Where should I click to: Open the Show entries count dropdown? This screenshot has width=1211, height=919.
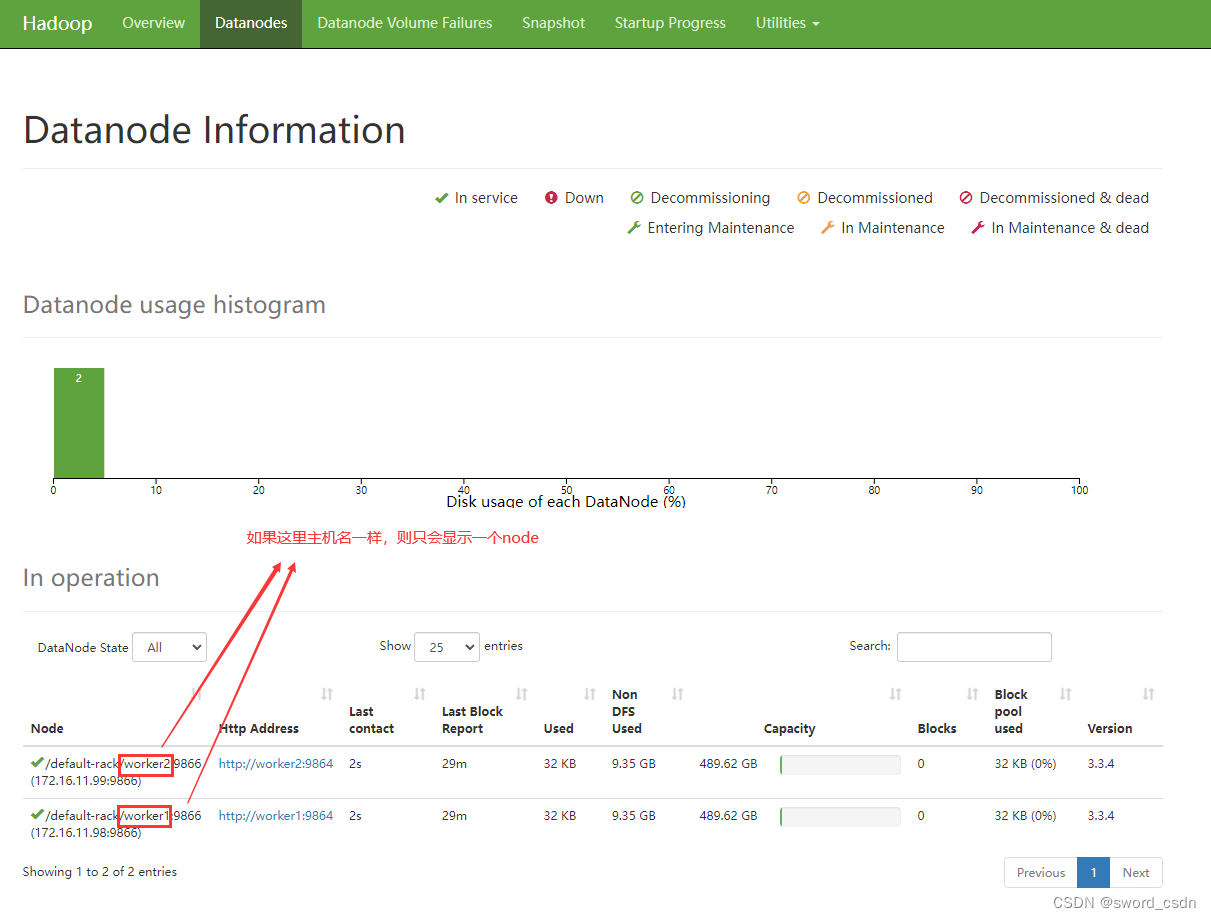click(x=447, y=647)
